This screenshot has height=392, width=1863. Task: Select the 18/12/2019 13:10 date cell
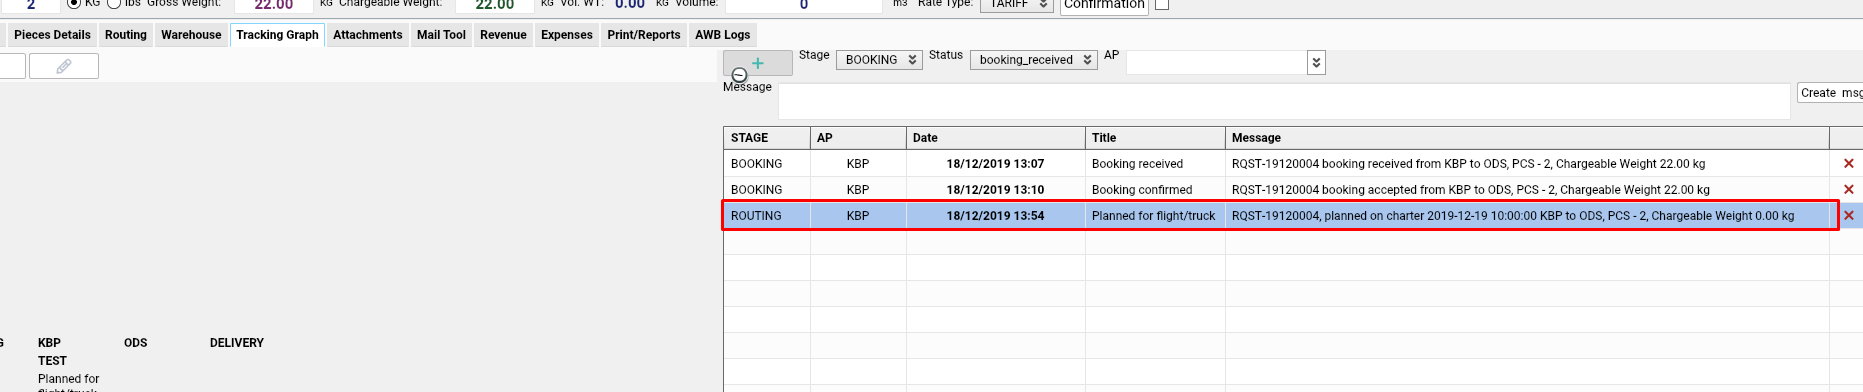[996, 190]
